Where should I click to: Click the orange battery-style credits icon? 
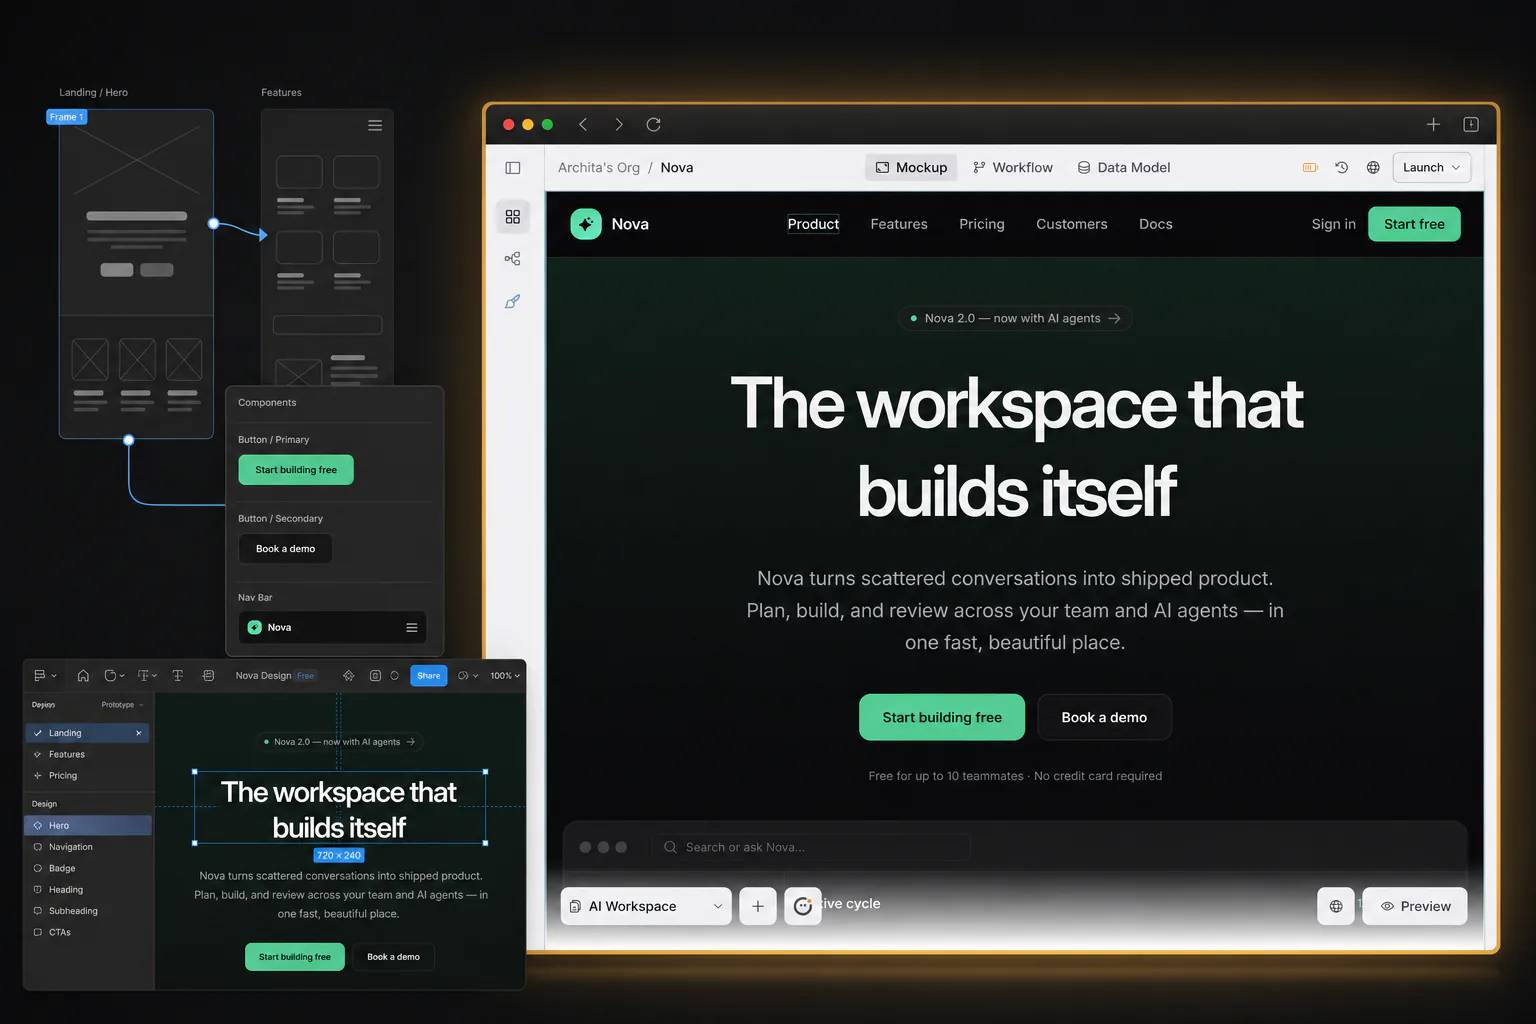click(1310, 167)
